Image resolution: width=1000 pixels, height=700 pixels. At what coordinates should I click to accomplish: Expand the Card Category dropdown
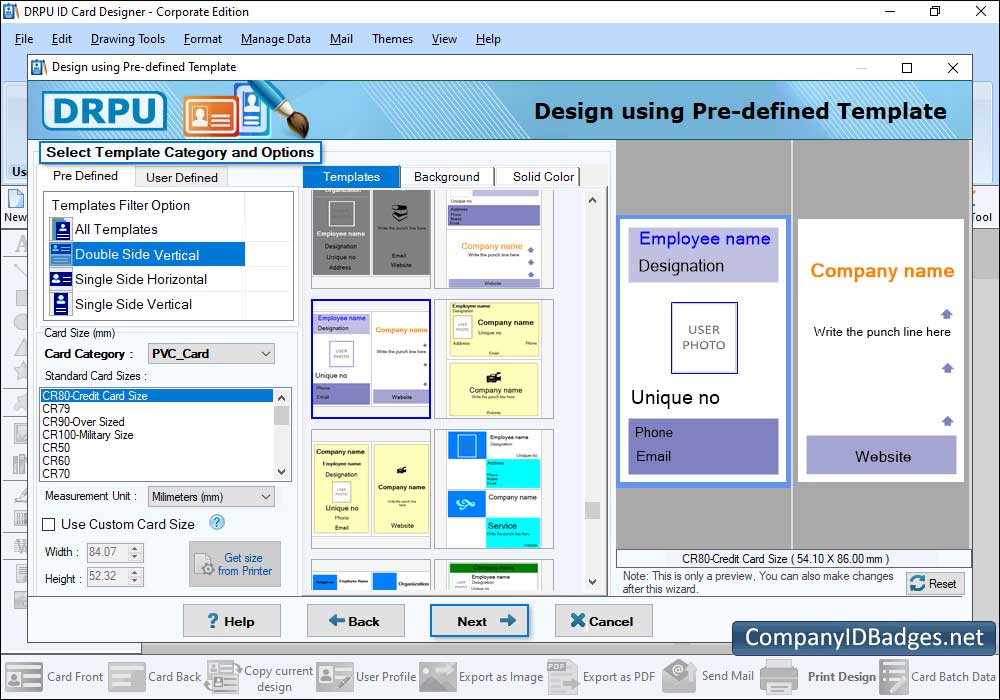266,354
